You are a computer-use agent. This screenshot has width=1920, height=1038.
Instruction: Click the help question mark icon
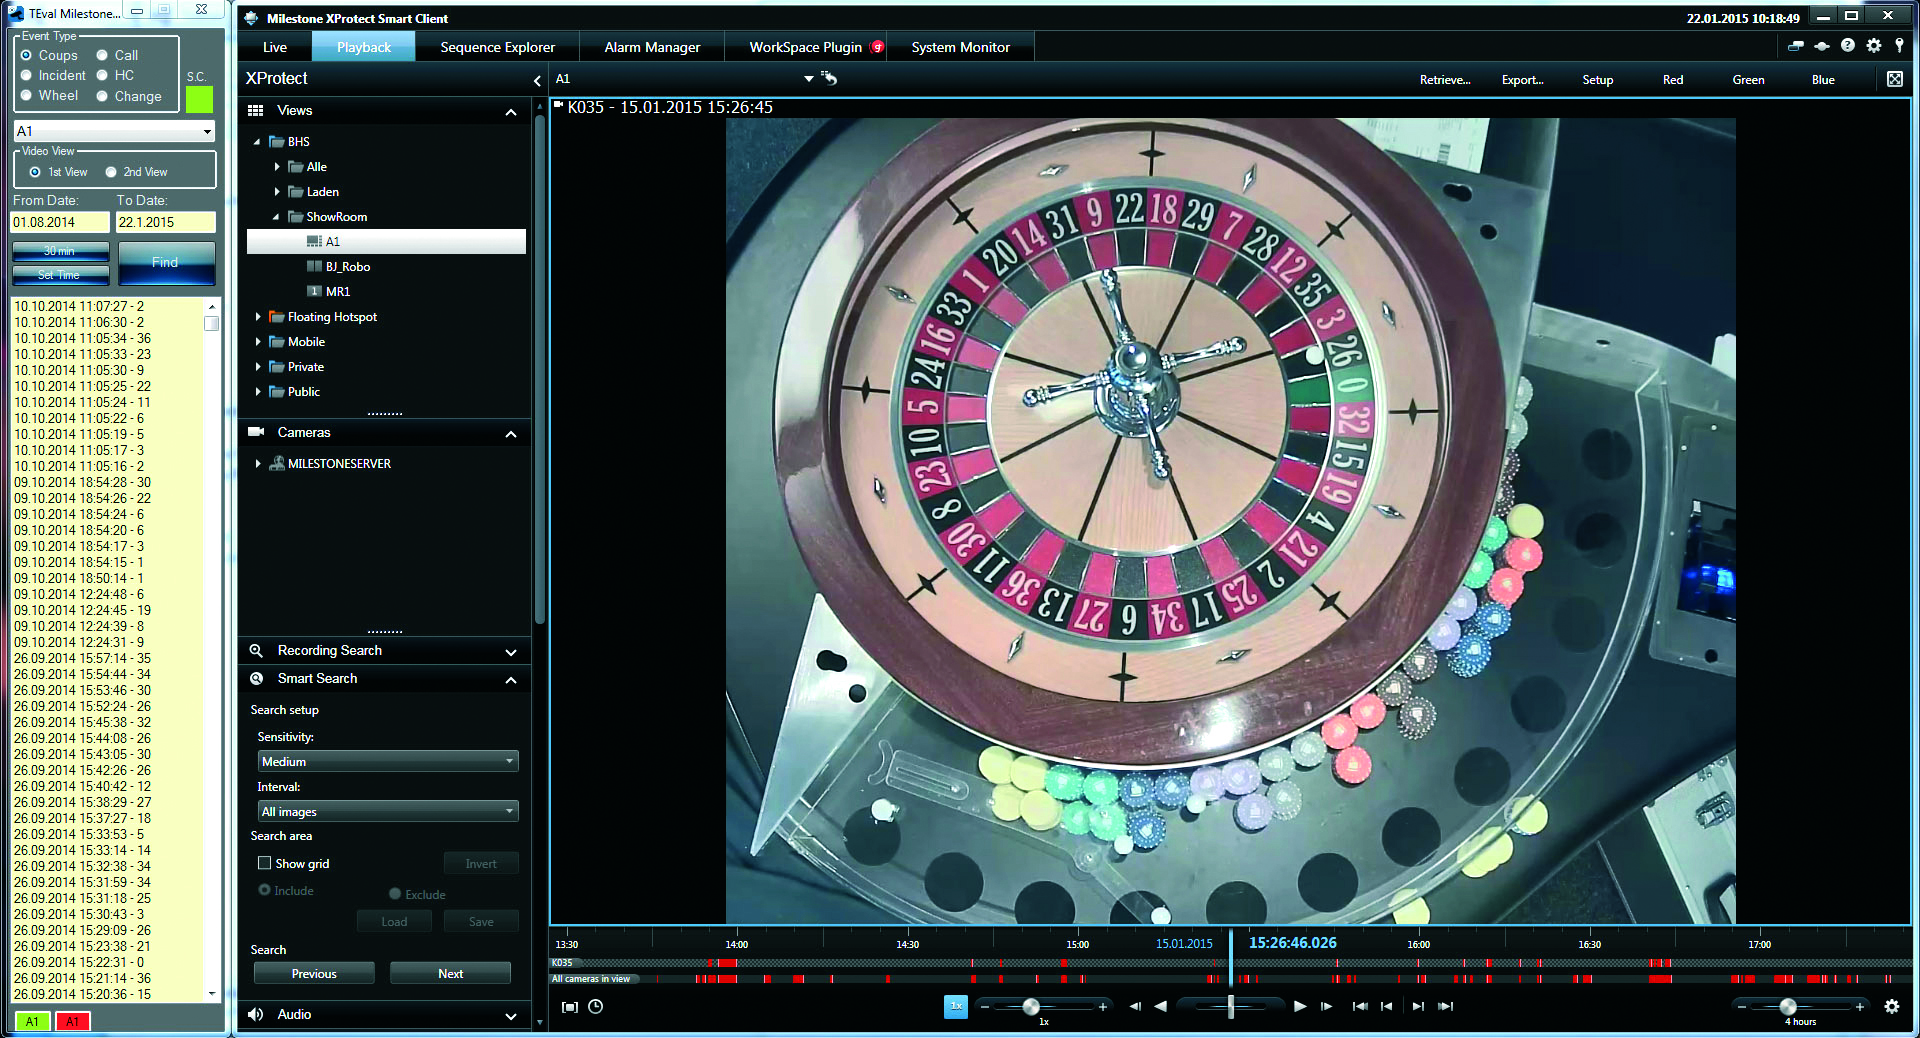click(x=1847, y=46)
